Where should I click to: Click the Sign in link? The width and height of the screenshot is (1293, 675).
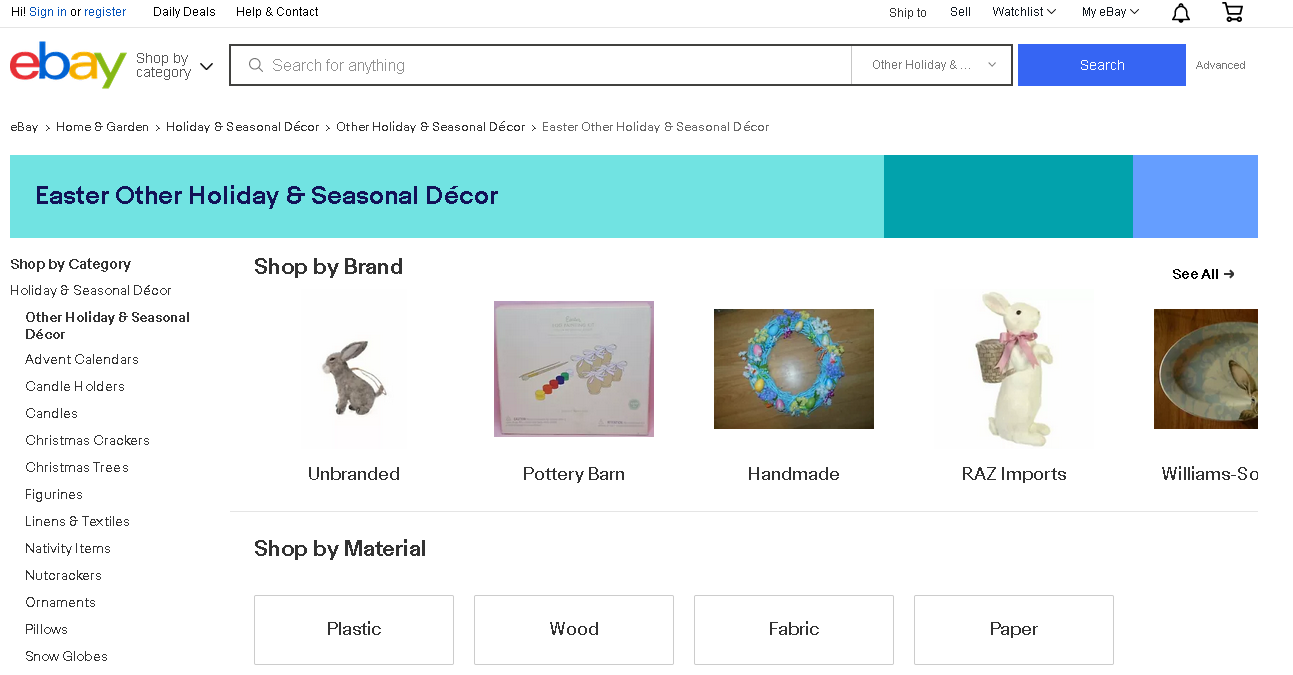tap(48, 12)
